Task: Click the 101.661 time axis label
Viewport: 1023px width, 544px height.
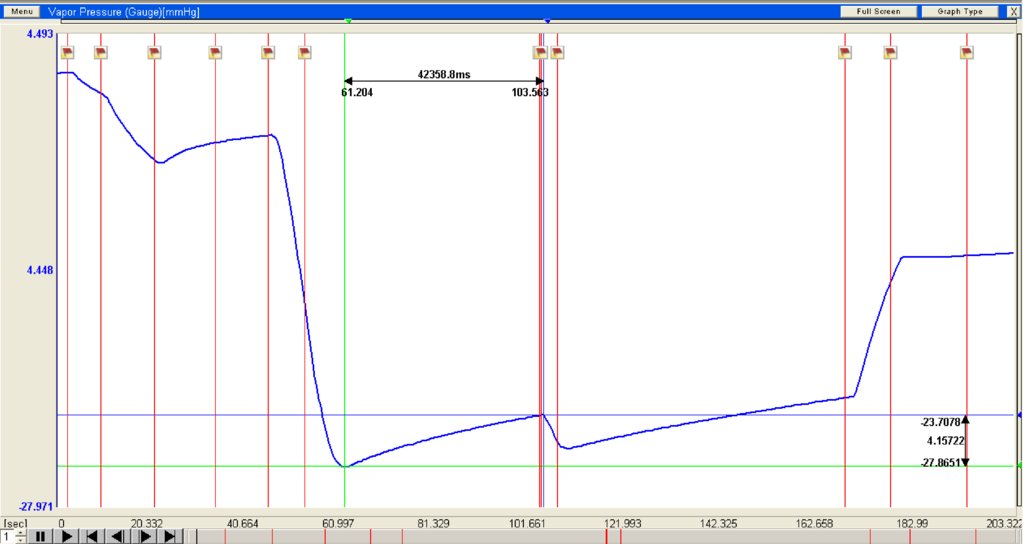Action: tap(529, 524)
